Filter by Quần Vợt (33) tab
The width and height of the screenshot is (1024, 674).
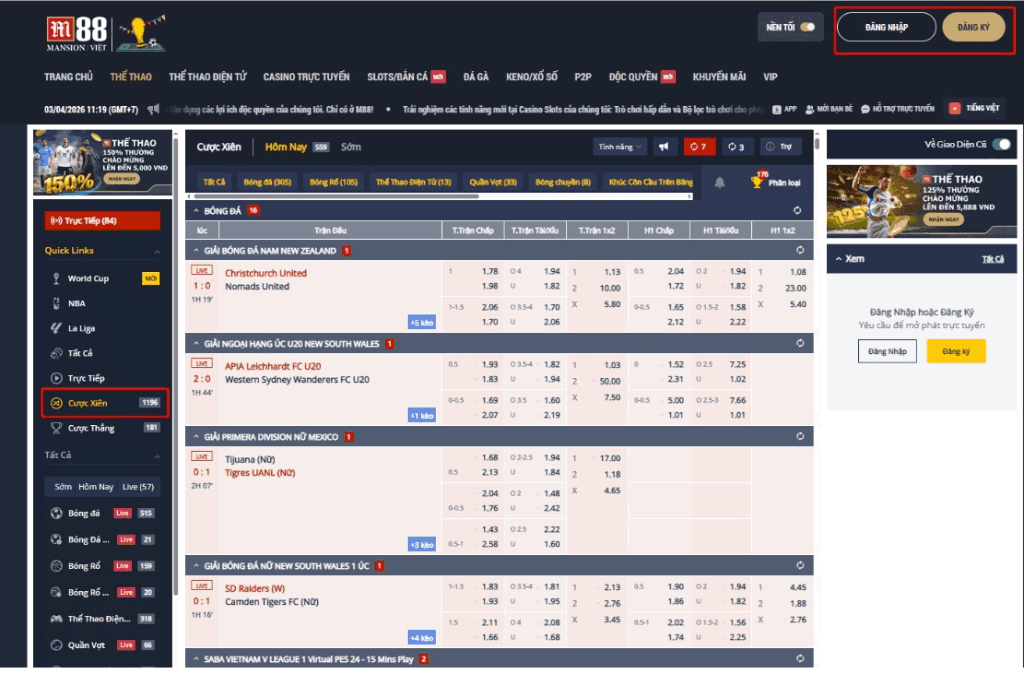point(493,182)
